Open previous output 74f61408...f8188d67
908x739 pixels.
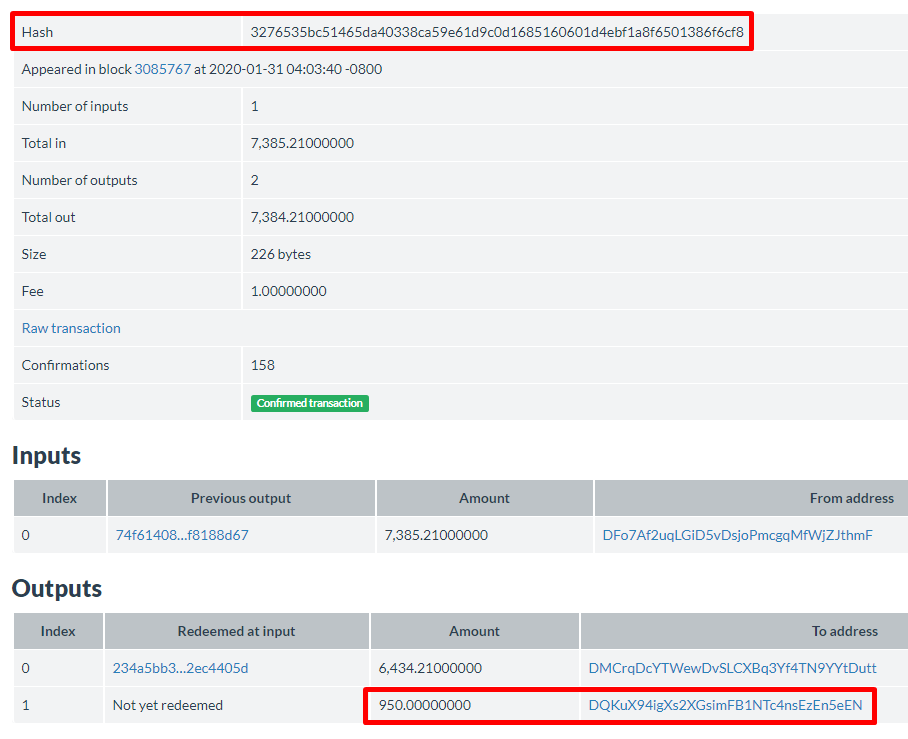click(182, 535)
